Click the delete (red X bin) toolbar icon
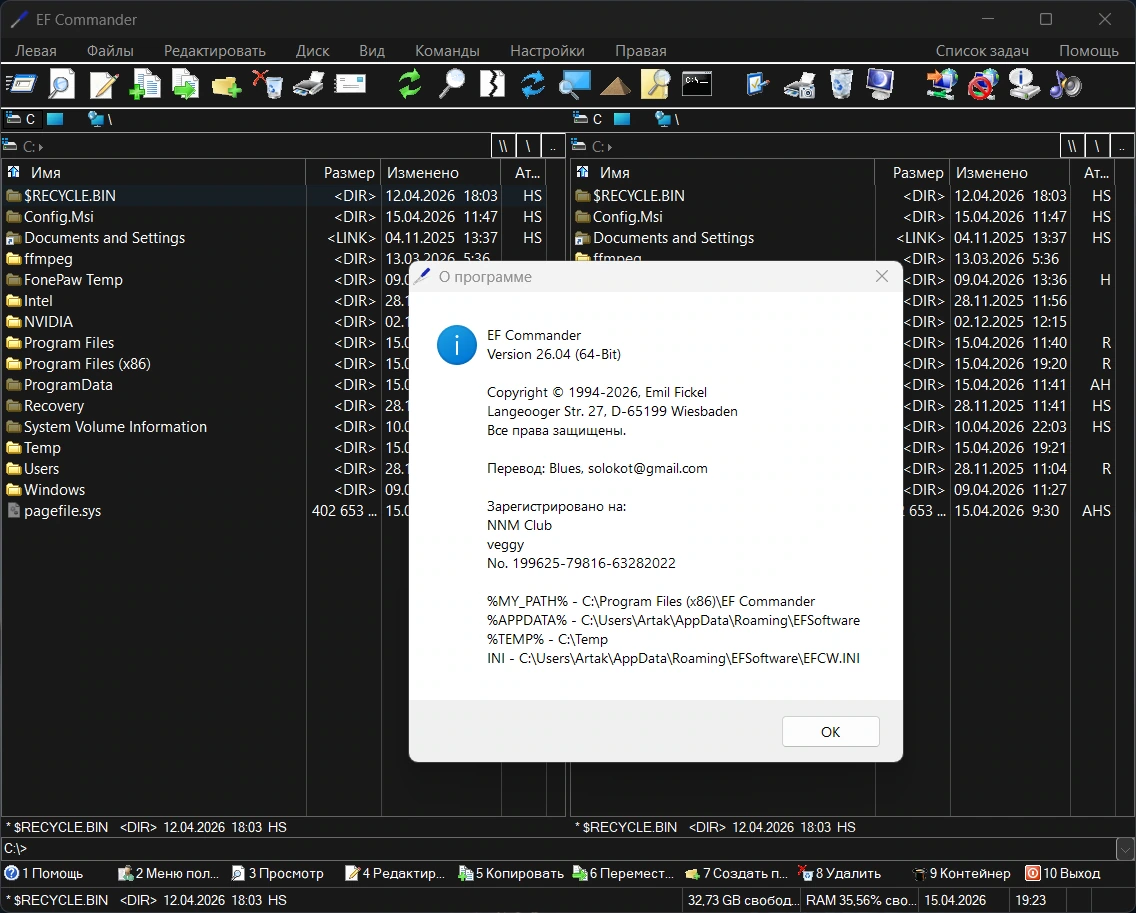 268,85
